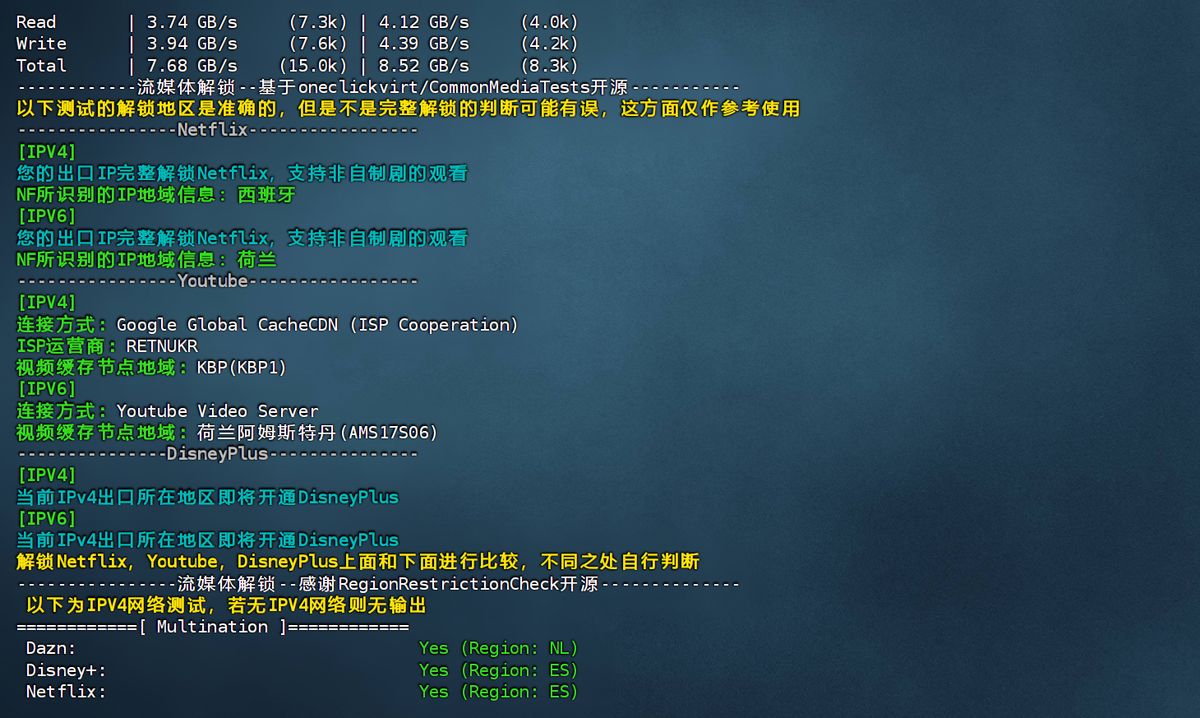The width and height of the screenshot is (1200, 718).
Task: Click the "[IPV6]" tag under the Netflix heading
Action: (46, 217)
